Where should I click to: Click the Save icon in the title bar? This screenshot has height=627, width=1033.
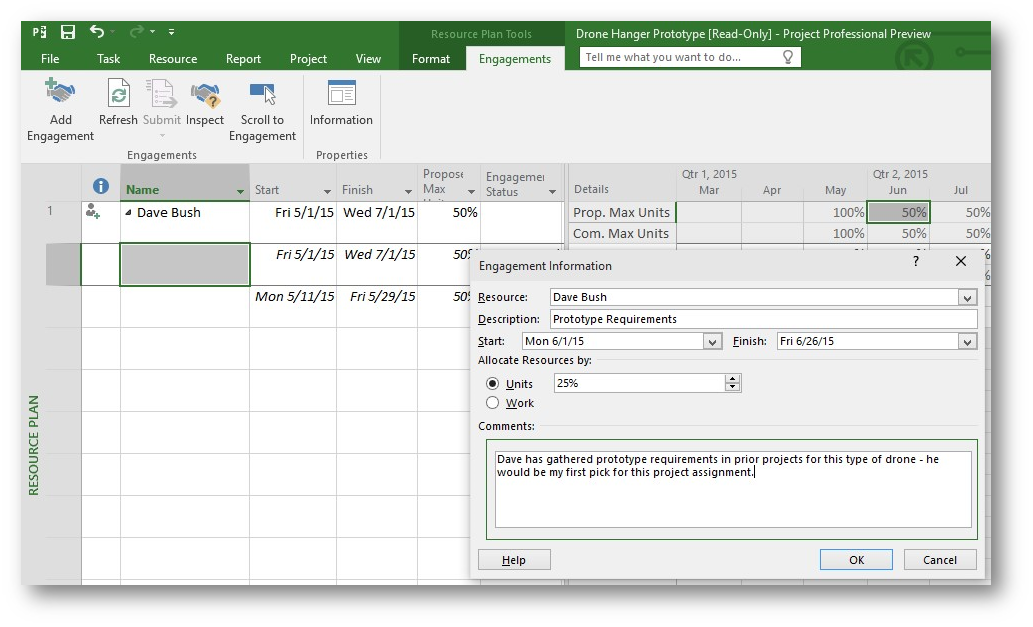pos(67,32)
